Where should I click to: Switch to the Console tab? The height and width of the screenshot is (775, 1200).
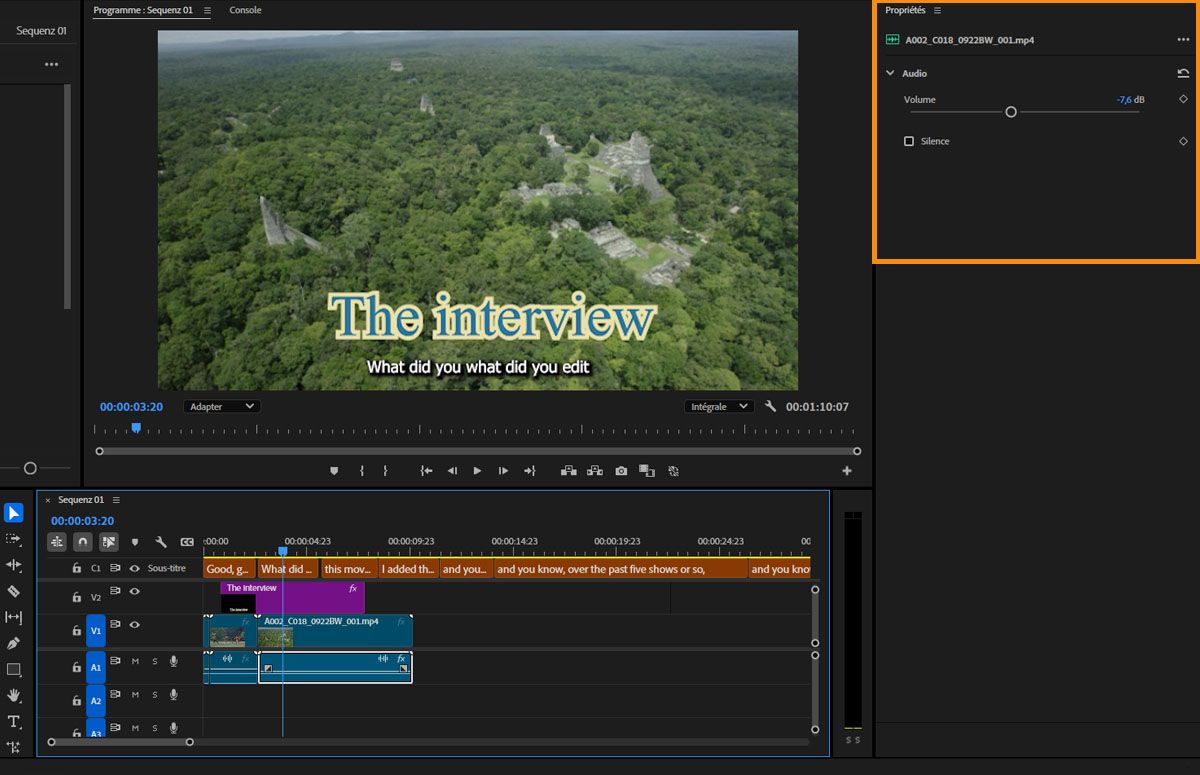245,10
